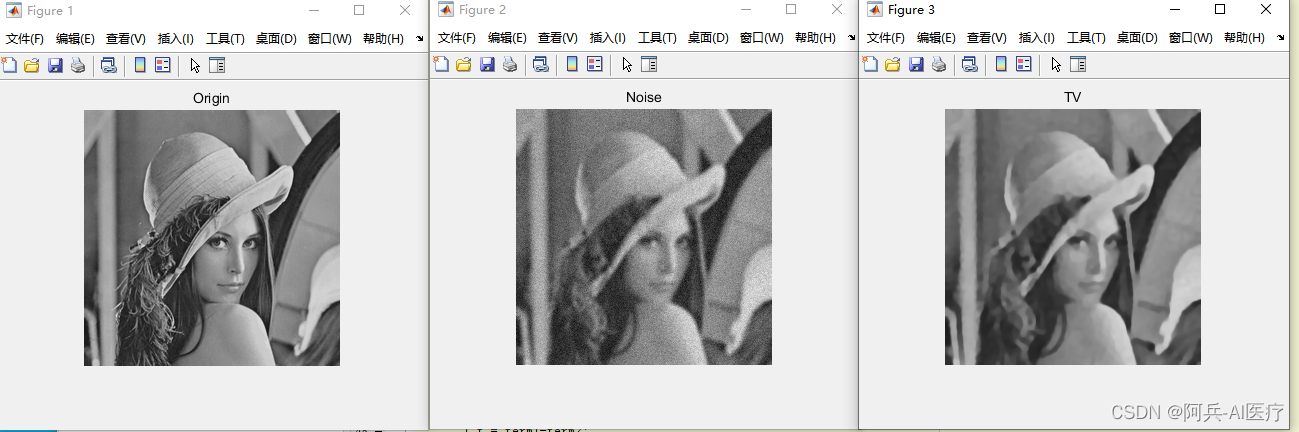Select the TV denoised image in Figure 3
The image size is (1299, 432).
pos(1073,237)
